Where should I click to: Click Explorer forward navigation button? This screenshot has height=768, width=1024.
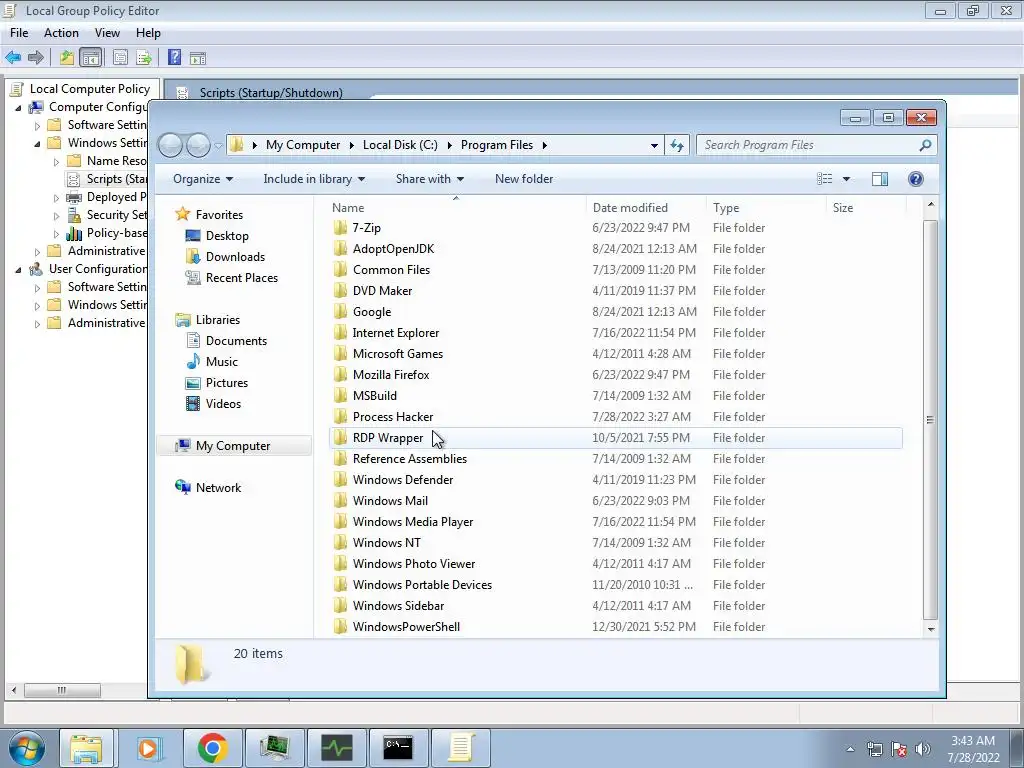click(x=198, y=145)
